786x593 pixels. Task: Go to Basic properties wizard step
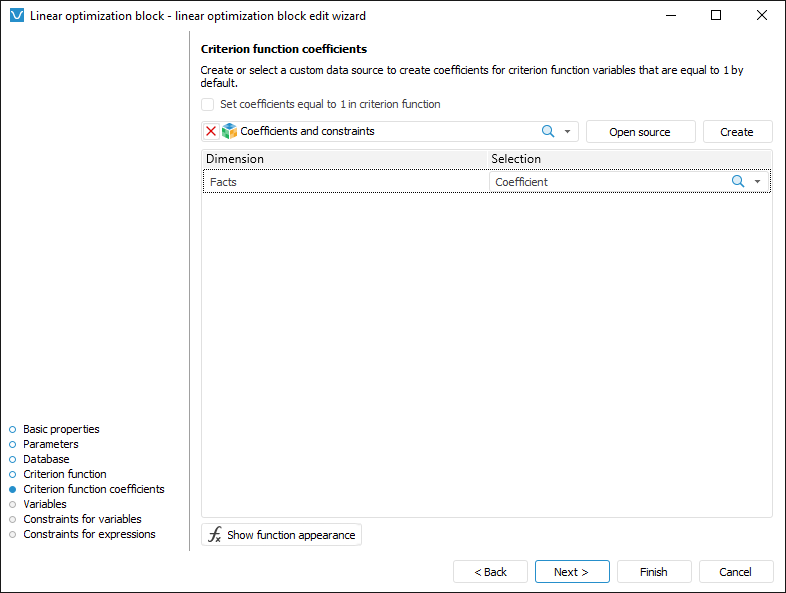(x=61, y=429)
